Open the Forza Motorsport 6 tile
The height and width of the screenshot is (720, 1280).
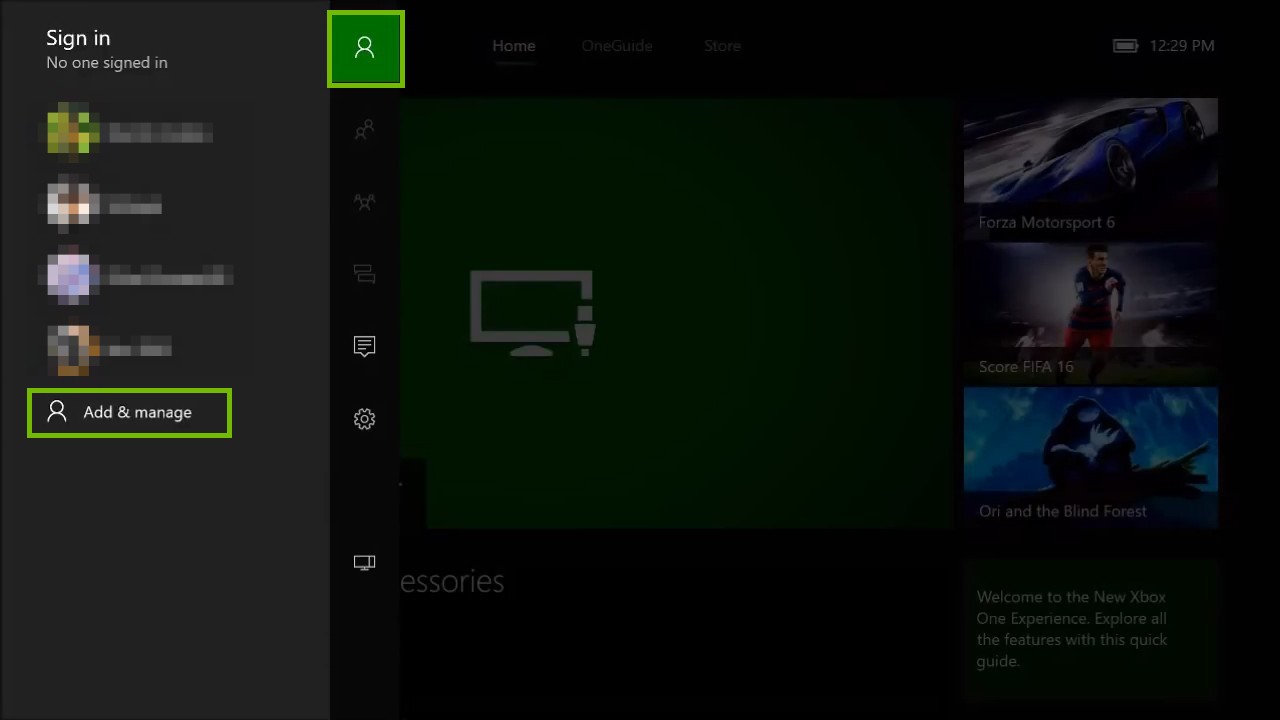pyautogui.click(x=1090, y=165)
